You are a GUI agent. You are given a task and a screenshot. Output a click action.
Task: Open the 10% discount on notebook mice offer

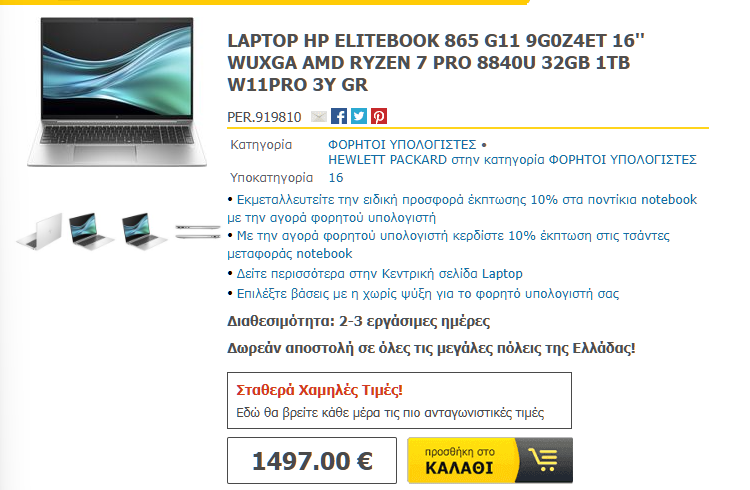462,208
